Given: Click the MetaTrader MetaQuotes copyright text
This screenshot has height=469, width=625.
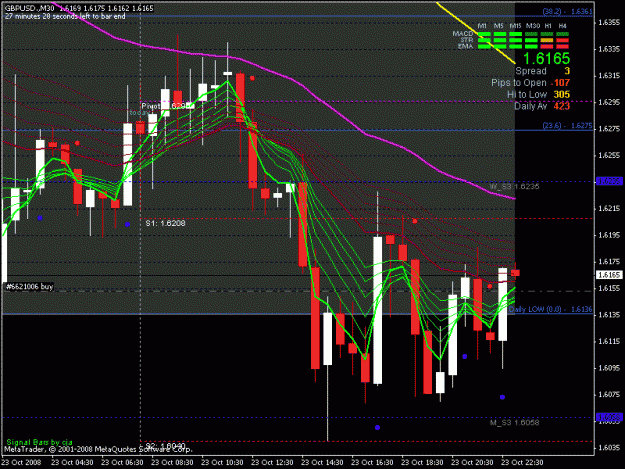Looking at the screenshot, I should pyautogui.click(x=98, y=449).
